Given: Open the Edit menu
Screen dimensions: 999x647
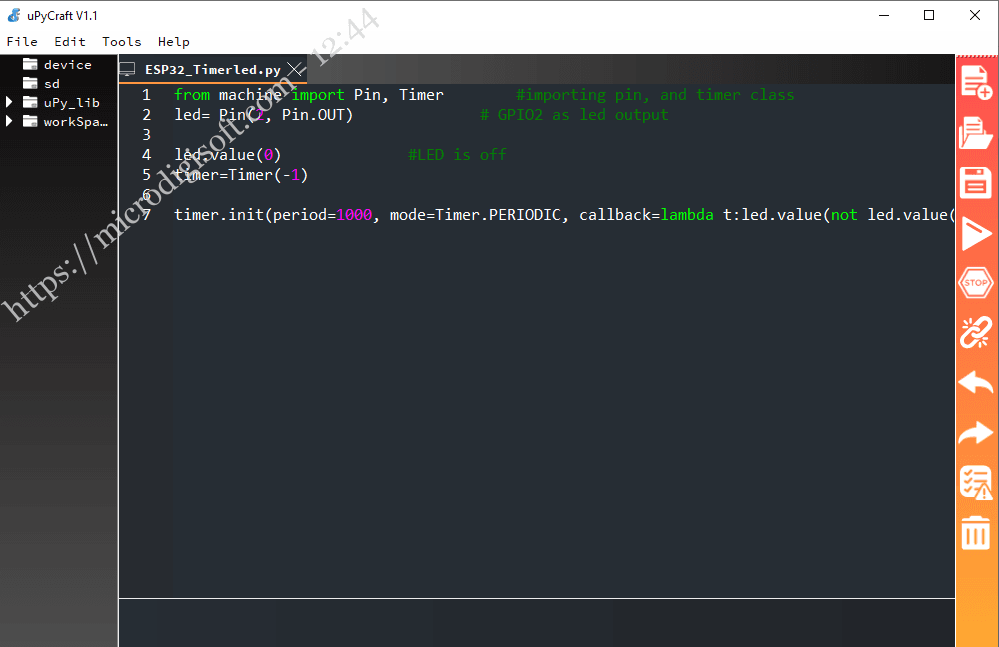Looking at the screenshot, I should pyautogui.click(x=69, y=41).
